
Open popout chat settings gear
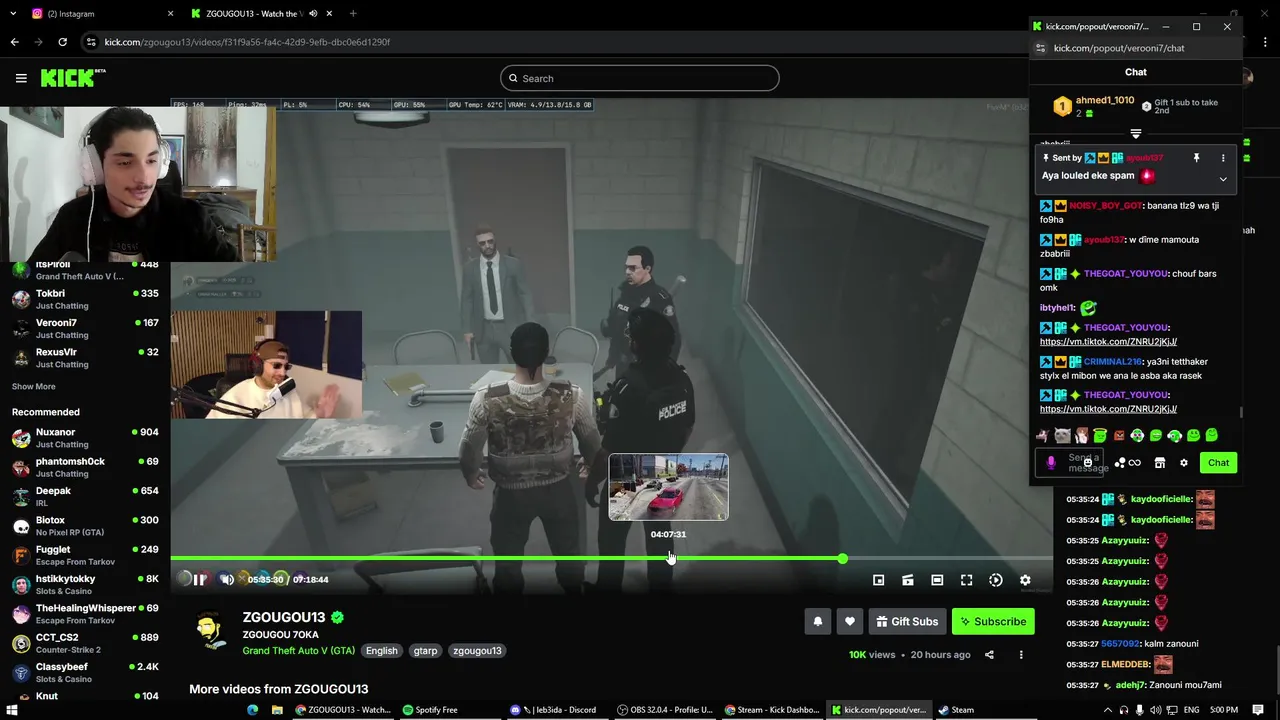coord(1184,463)
